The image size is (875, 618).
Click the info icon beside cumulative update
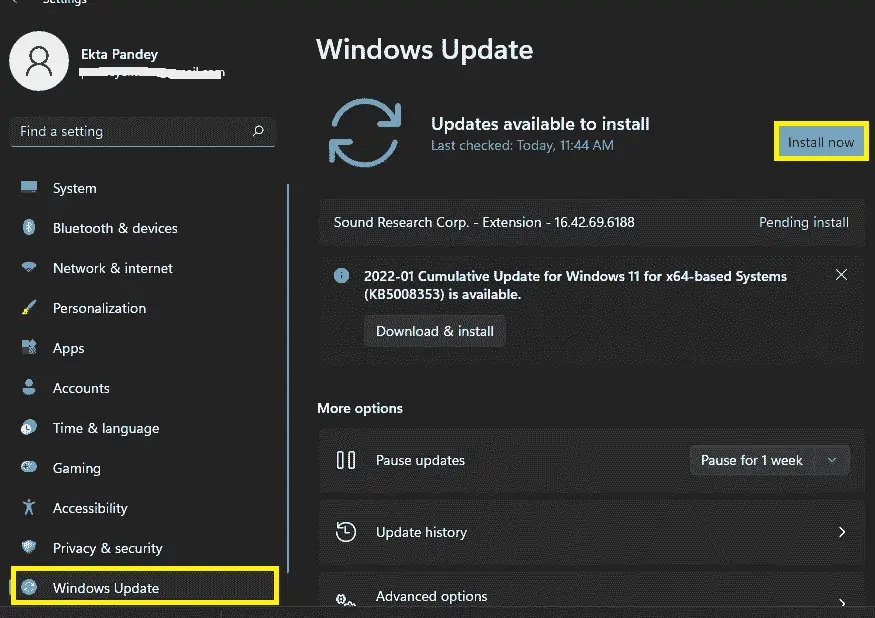[x=342, y=275]
